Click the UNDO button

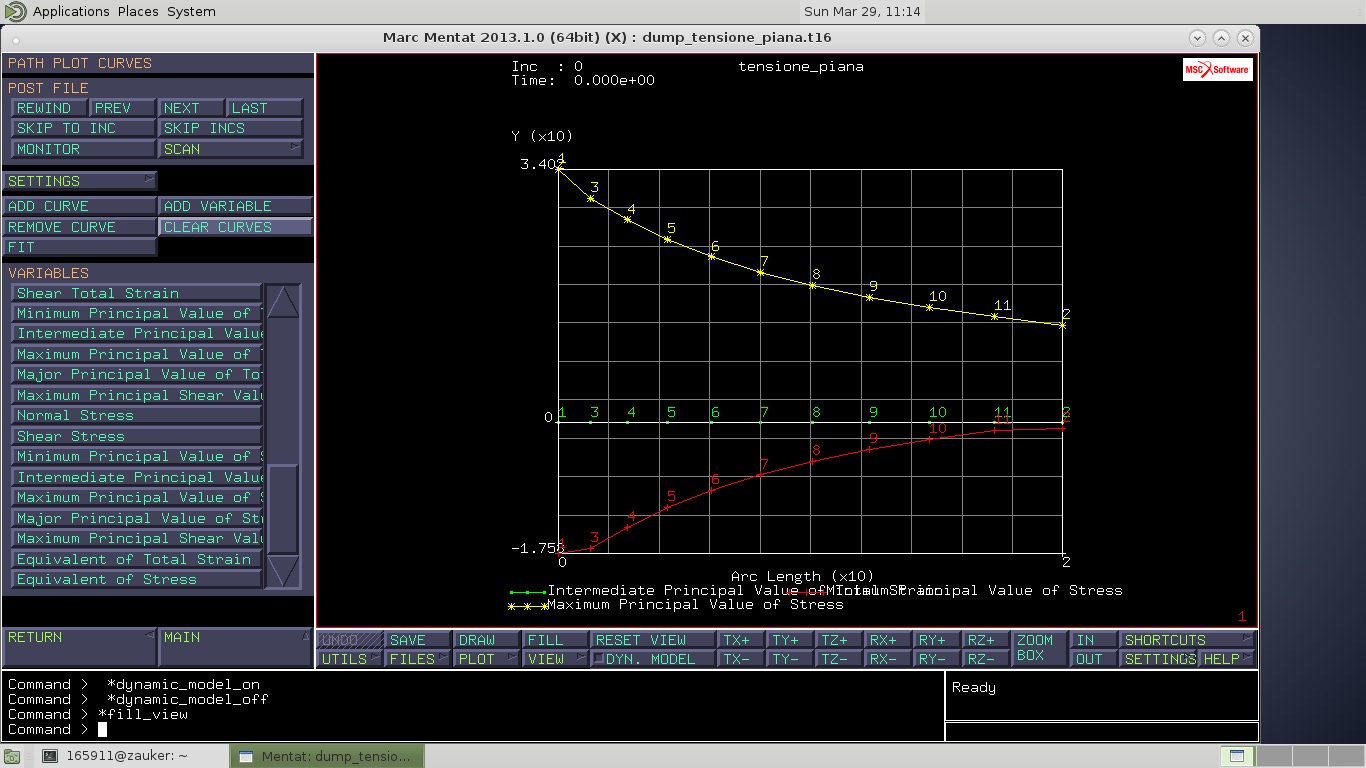351,640
